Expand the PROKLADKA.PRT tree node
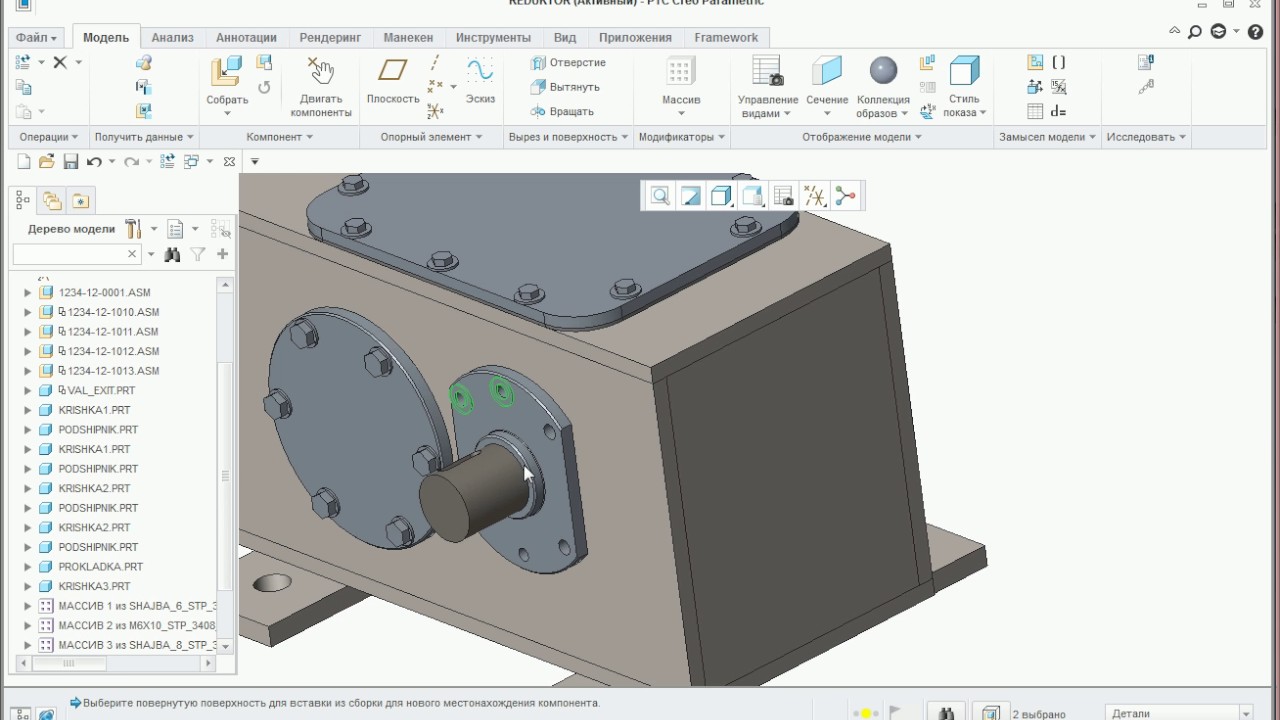 [28, 567]
